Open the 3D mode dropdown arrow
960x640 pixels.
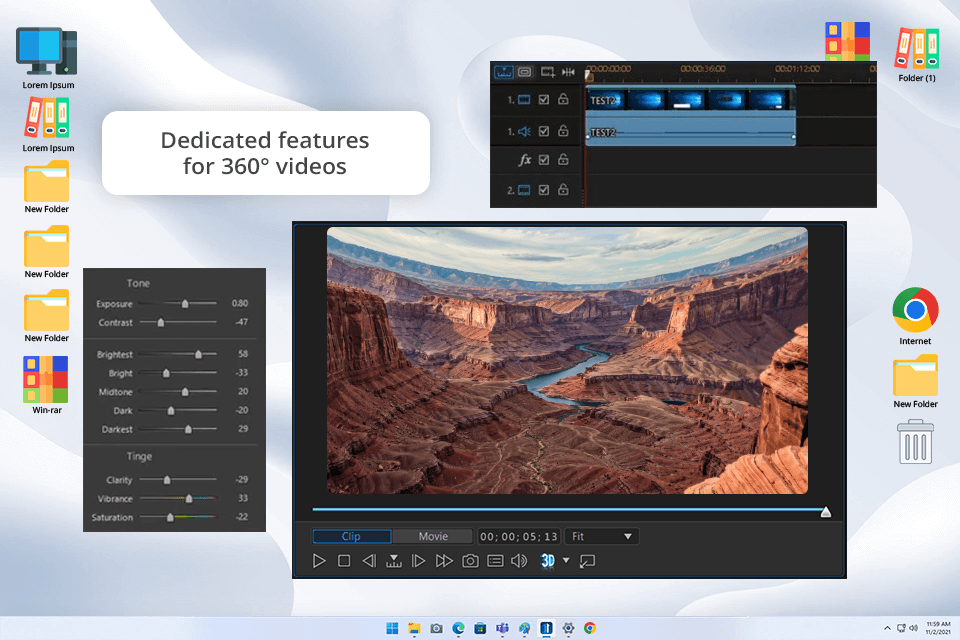[566, 560]
